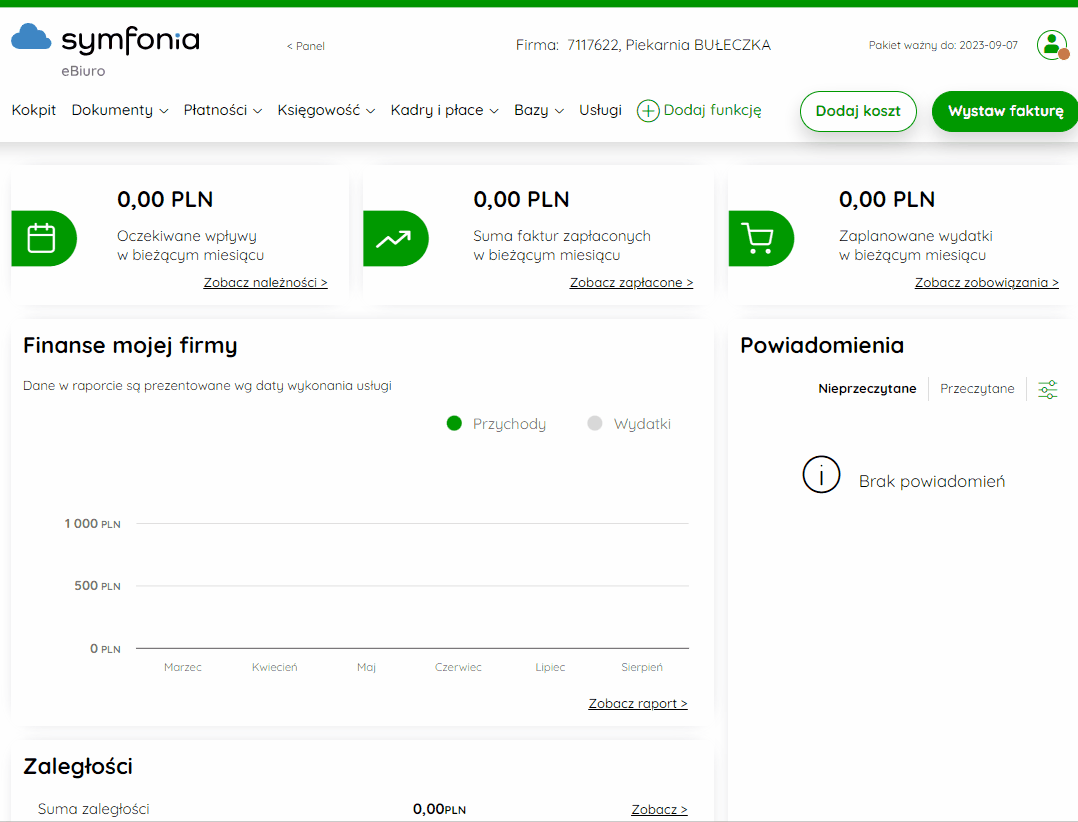
Task: Click the Wystaw fakturę button
Action: pos(1005,111)
